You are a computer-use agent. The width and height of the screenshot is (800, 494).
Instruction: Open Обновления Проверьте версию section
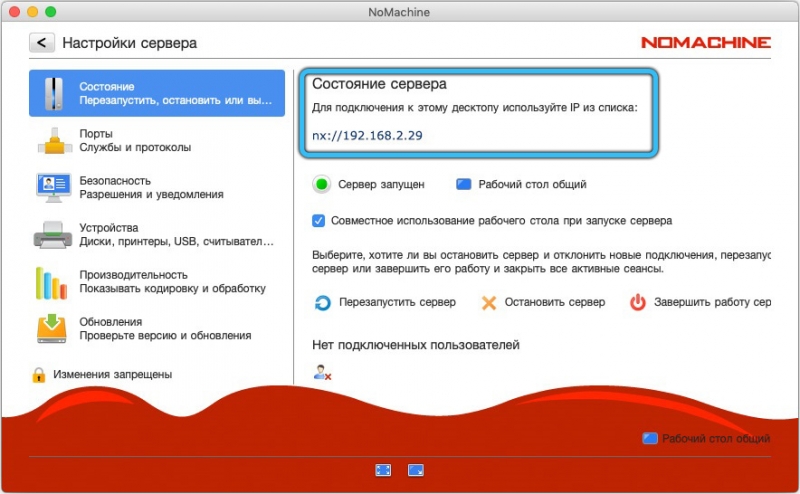click(157, 329)
